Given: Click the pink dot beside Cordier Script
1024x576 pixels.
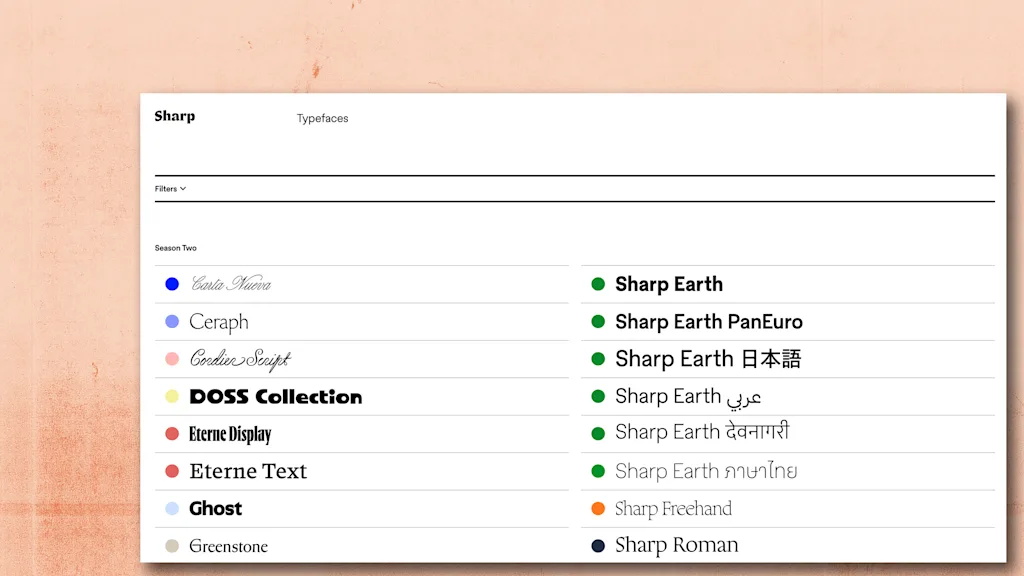Looking at the screenshot, I should [x=172, y=359].
